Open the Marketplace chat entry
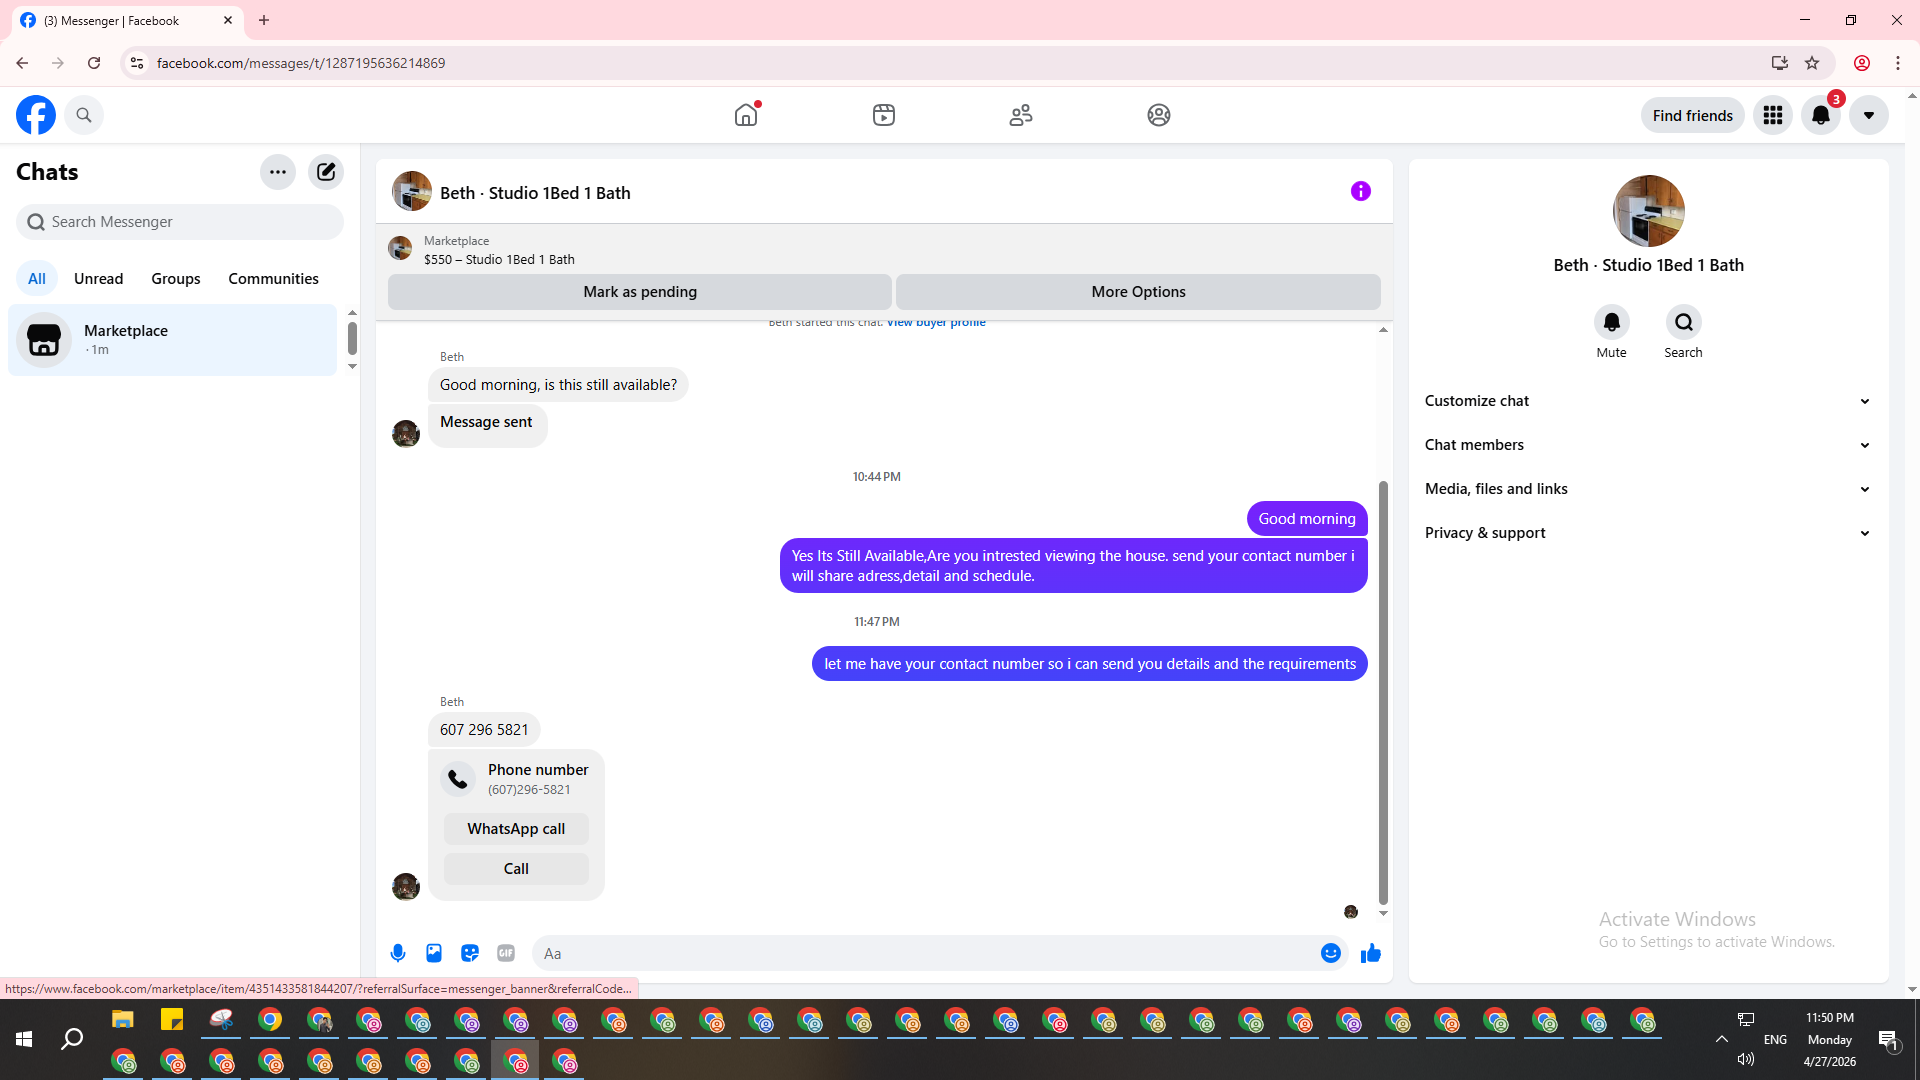The image size is (1920, 1080). tap(173, 340)
